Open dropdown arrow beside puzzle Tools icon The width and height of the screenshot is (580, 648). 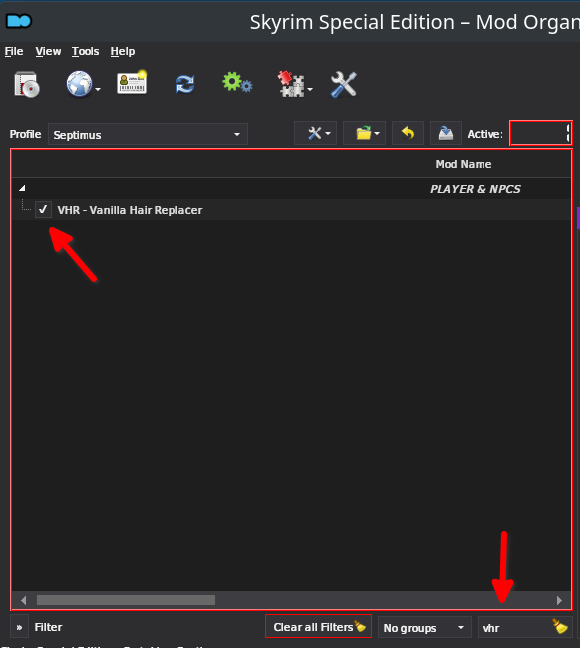(x=310, y=90)
